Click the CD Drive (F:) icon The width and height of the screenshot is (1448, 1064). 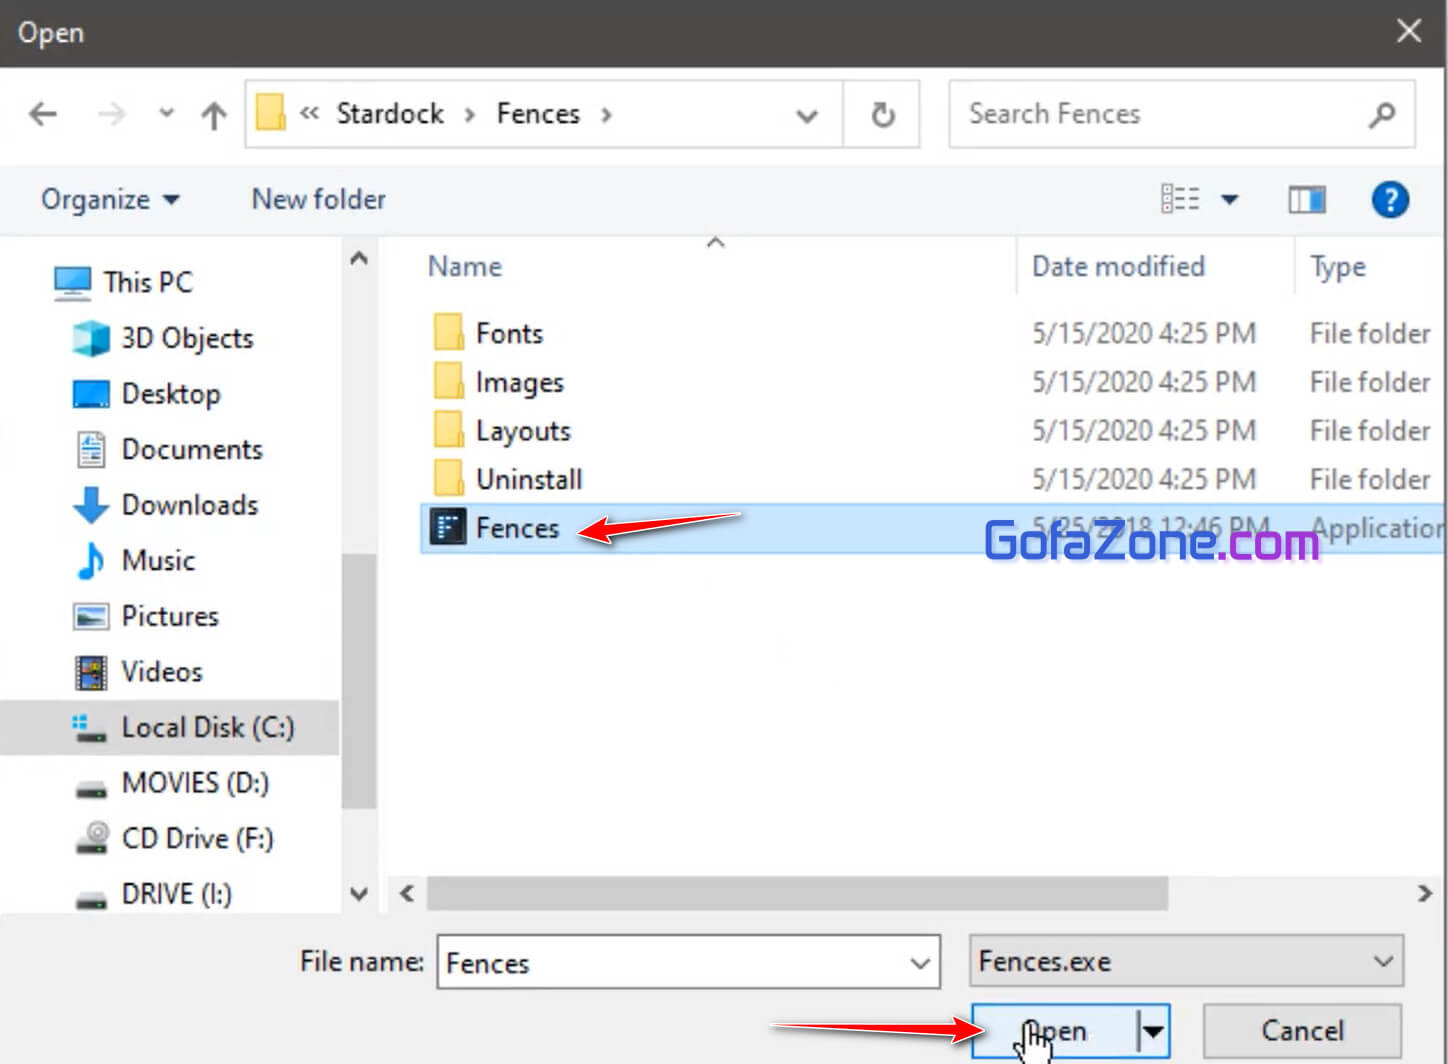tap(92, 838)
